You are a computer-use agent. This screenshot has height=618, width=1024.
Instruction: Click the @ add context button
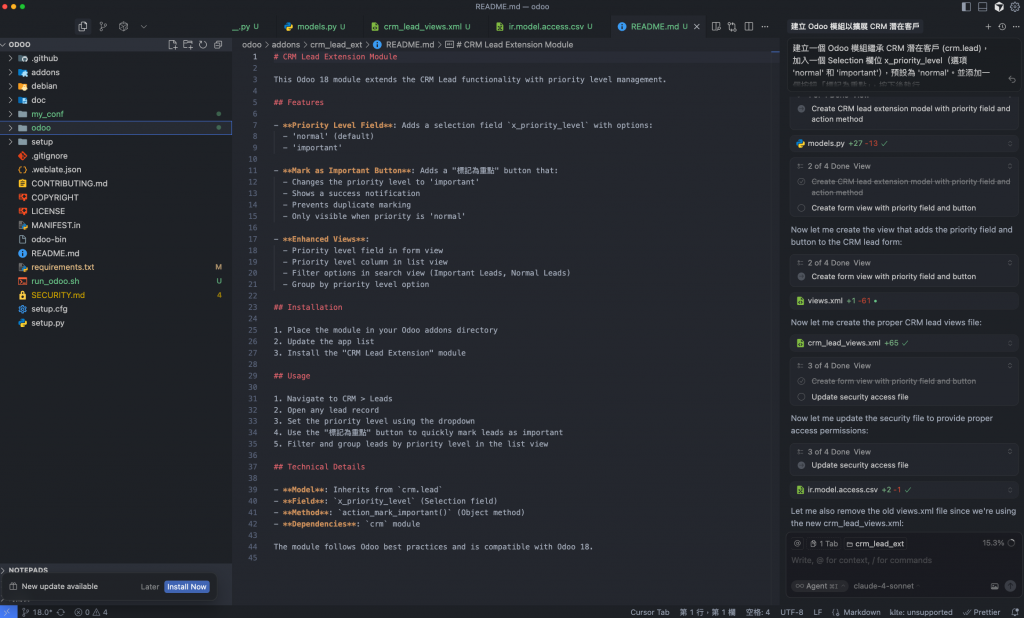pos(797,544)
